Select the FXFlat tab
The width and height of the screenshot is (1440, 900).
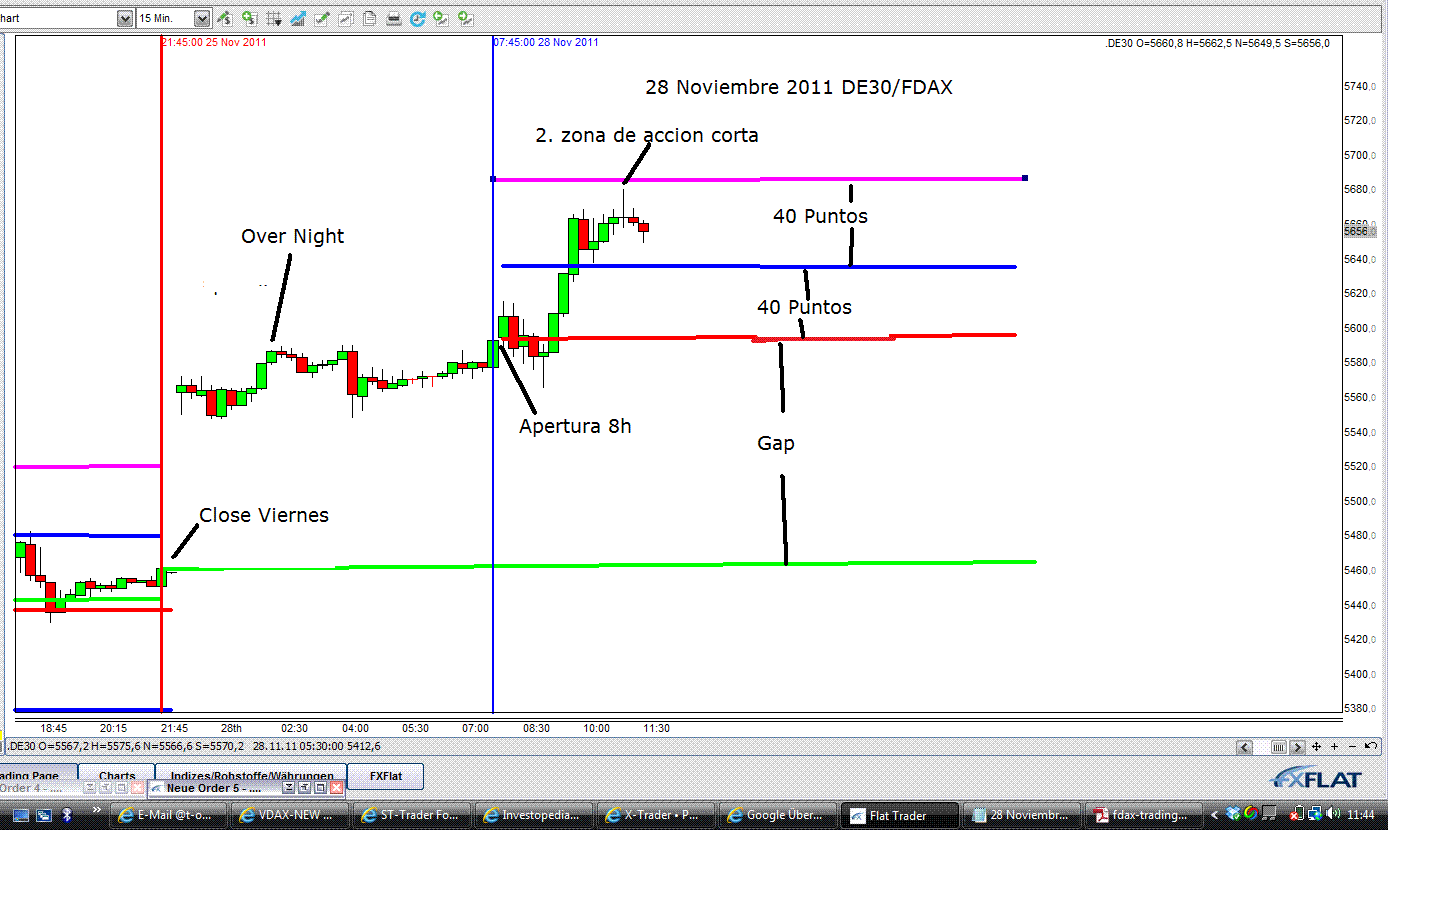(x=386, y=776)
